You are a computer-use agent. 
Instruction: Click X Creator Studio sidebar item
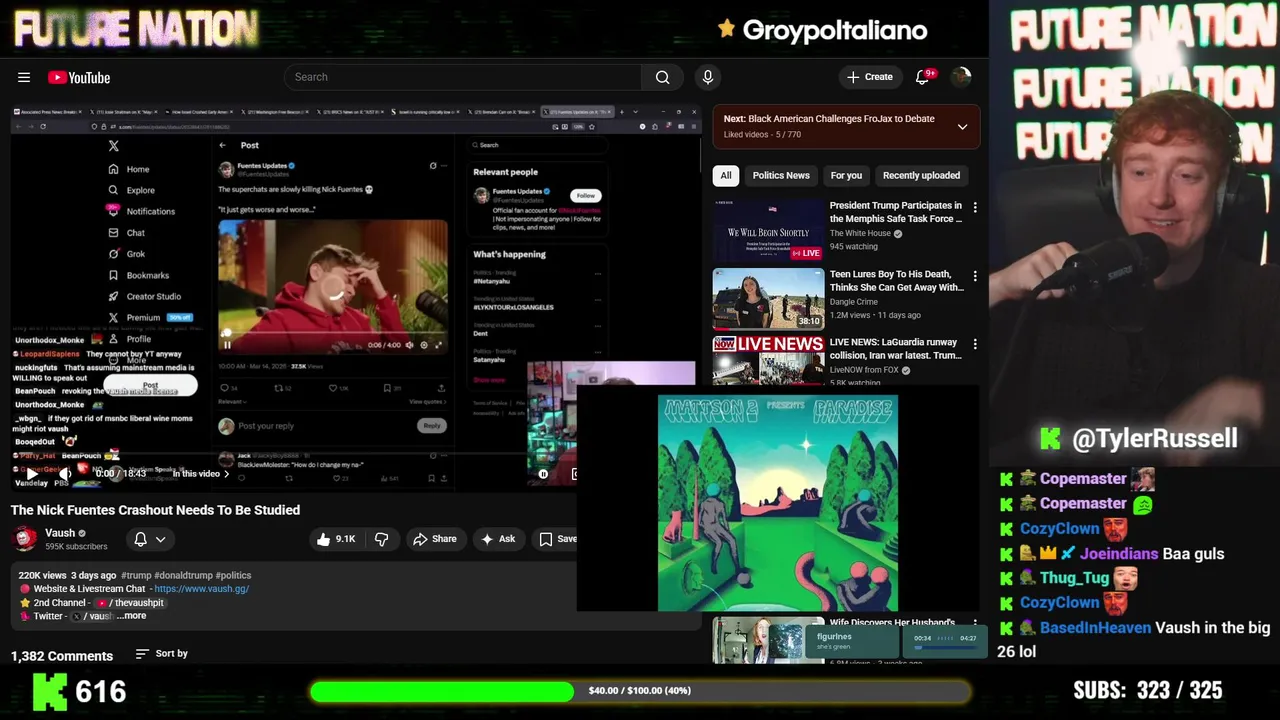(145, 296)
